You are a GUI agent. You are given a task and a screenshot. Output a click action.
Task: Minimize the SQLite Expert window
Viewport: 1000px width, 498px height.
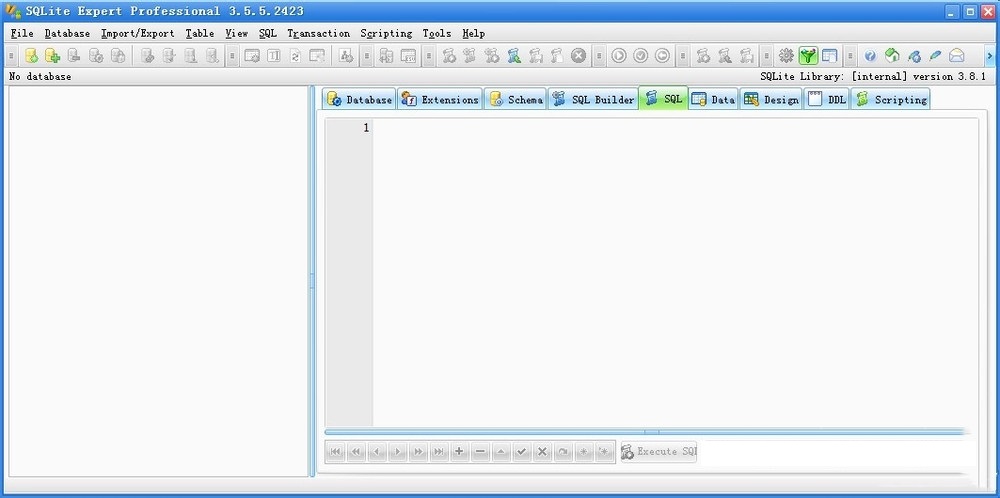[x=953, y=11]
